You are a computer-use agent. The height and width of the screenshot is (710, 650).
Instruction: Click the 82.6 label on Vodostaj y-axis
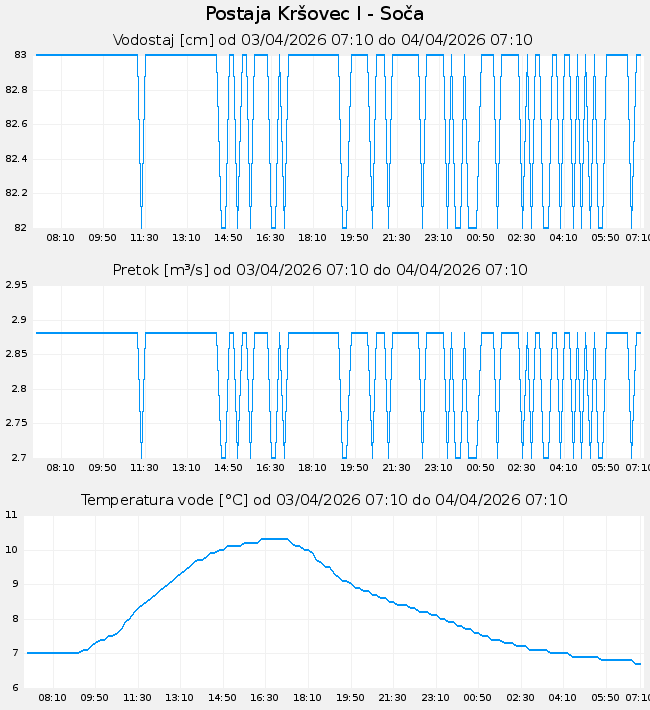[x=16, y=124]
